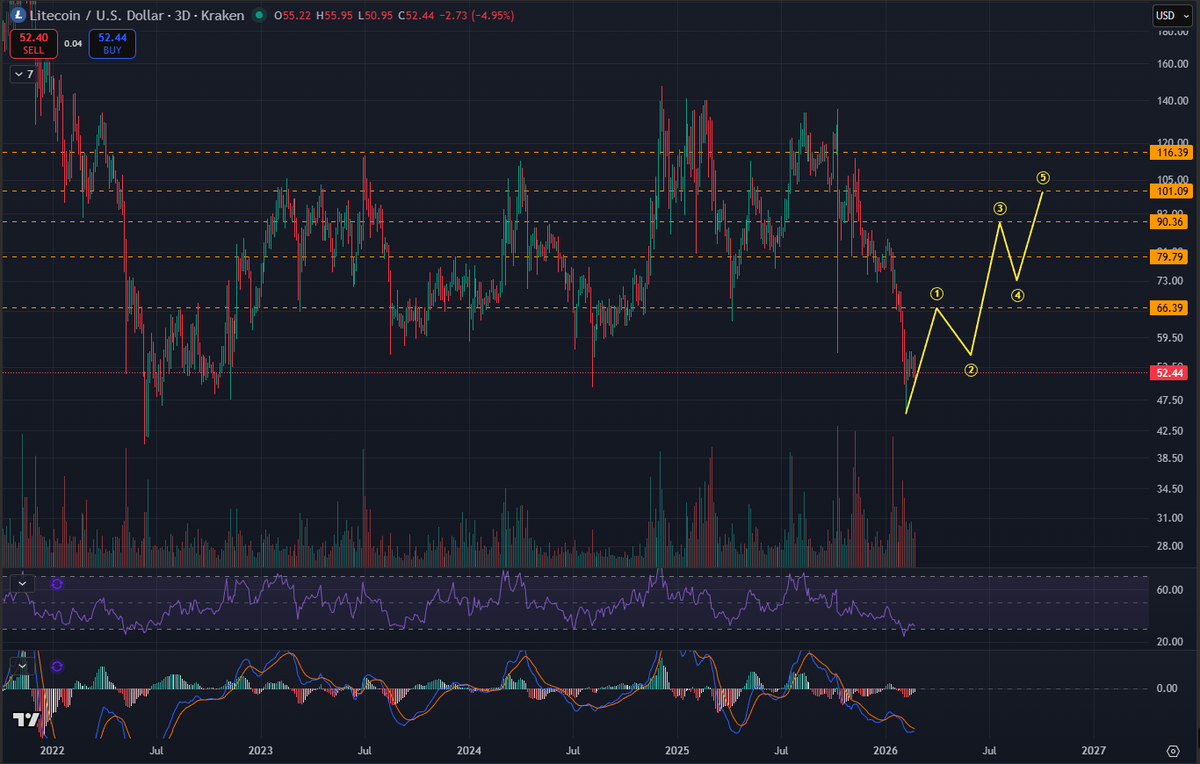Click the purple icon in RSI pane
Viewport: 1200px width, 764px height.
[57, 583]
